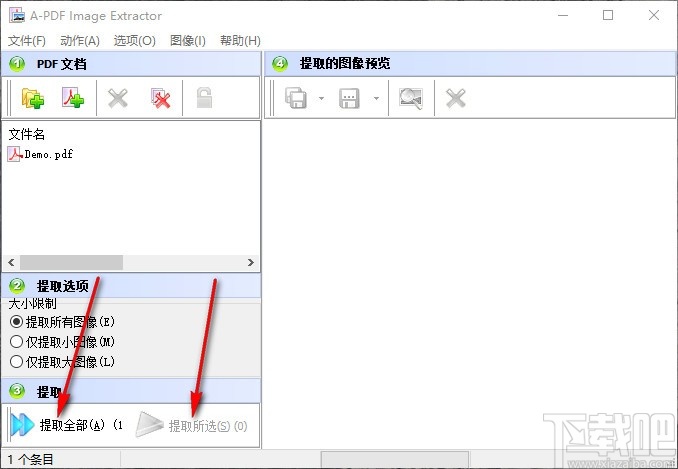Click the file list horizontal scrollbar thumb
Image resolution: width=678 pixels, height=469 pixels.
coord(71,262)
